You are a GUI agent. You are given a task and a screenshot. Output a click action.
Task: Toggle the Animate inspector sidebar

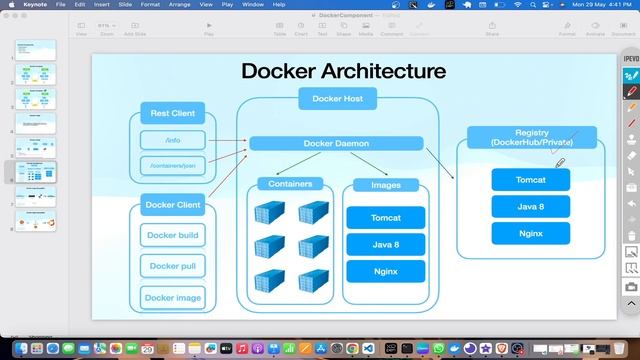[x=595, y=29]
